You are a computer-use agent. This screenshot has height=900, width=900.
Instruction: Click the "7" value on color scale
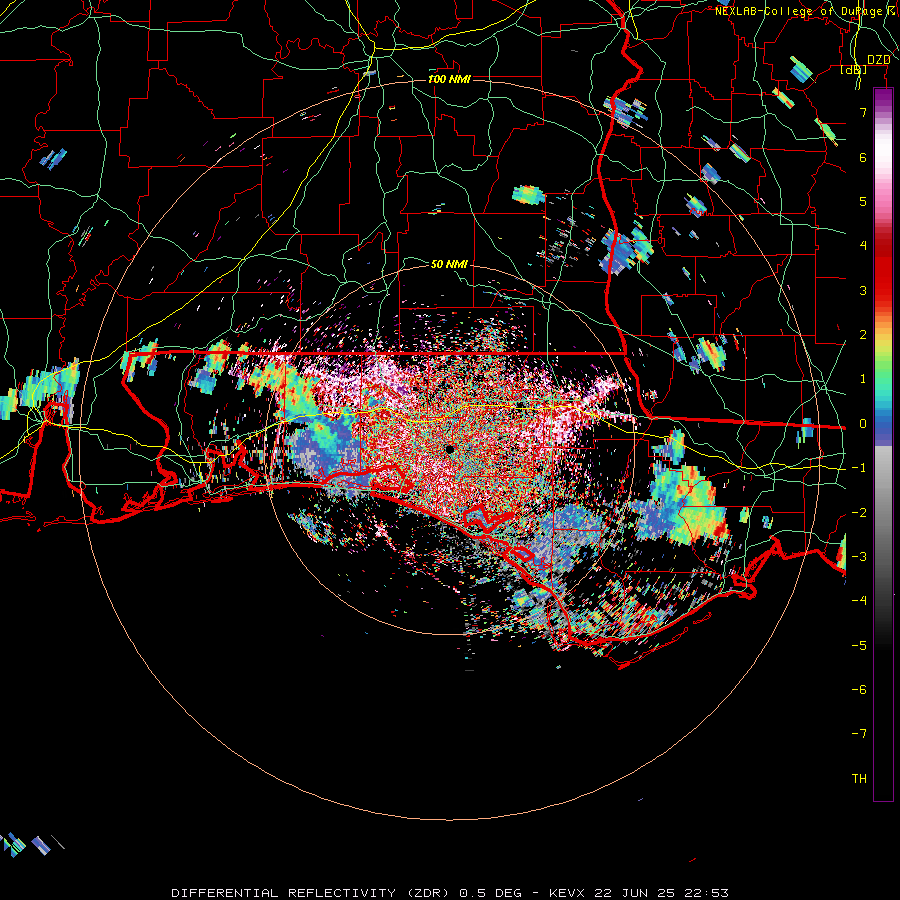tap(863, 112)
